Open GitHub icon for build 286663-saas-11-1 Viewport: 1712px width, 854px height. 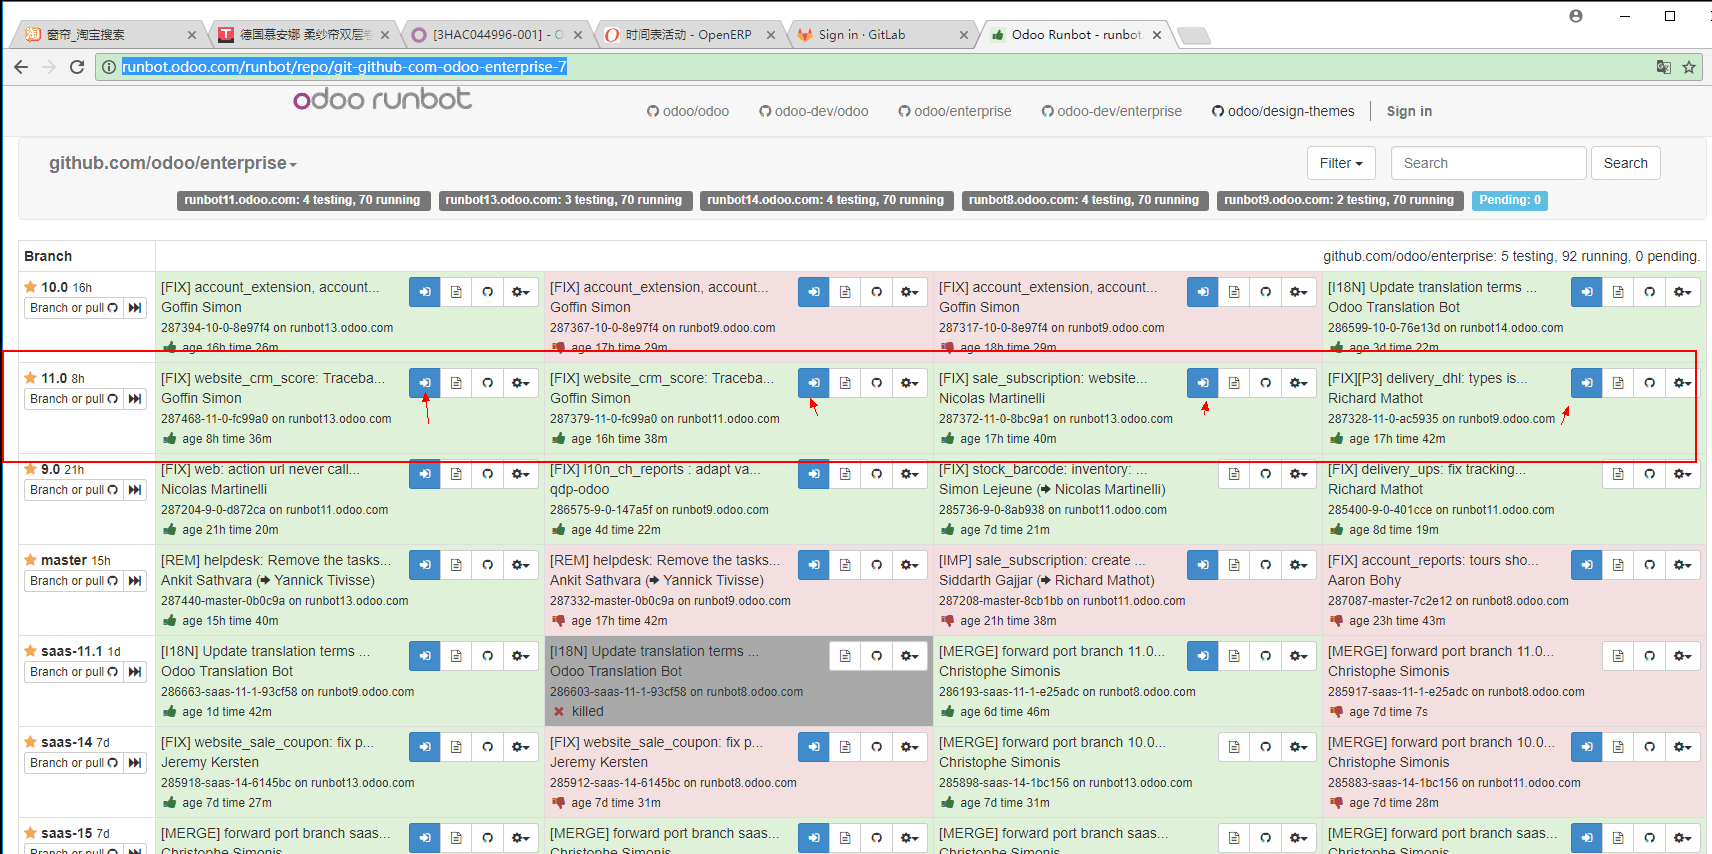487,656
